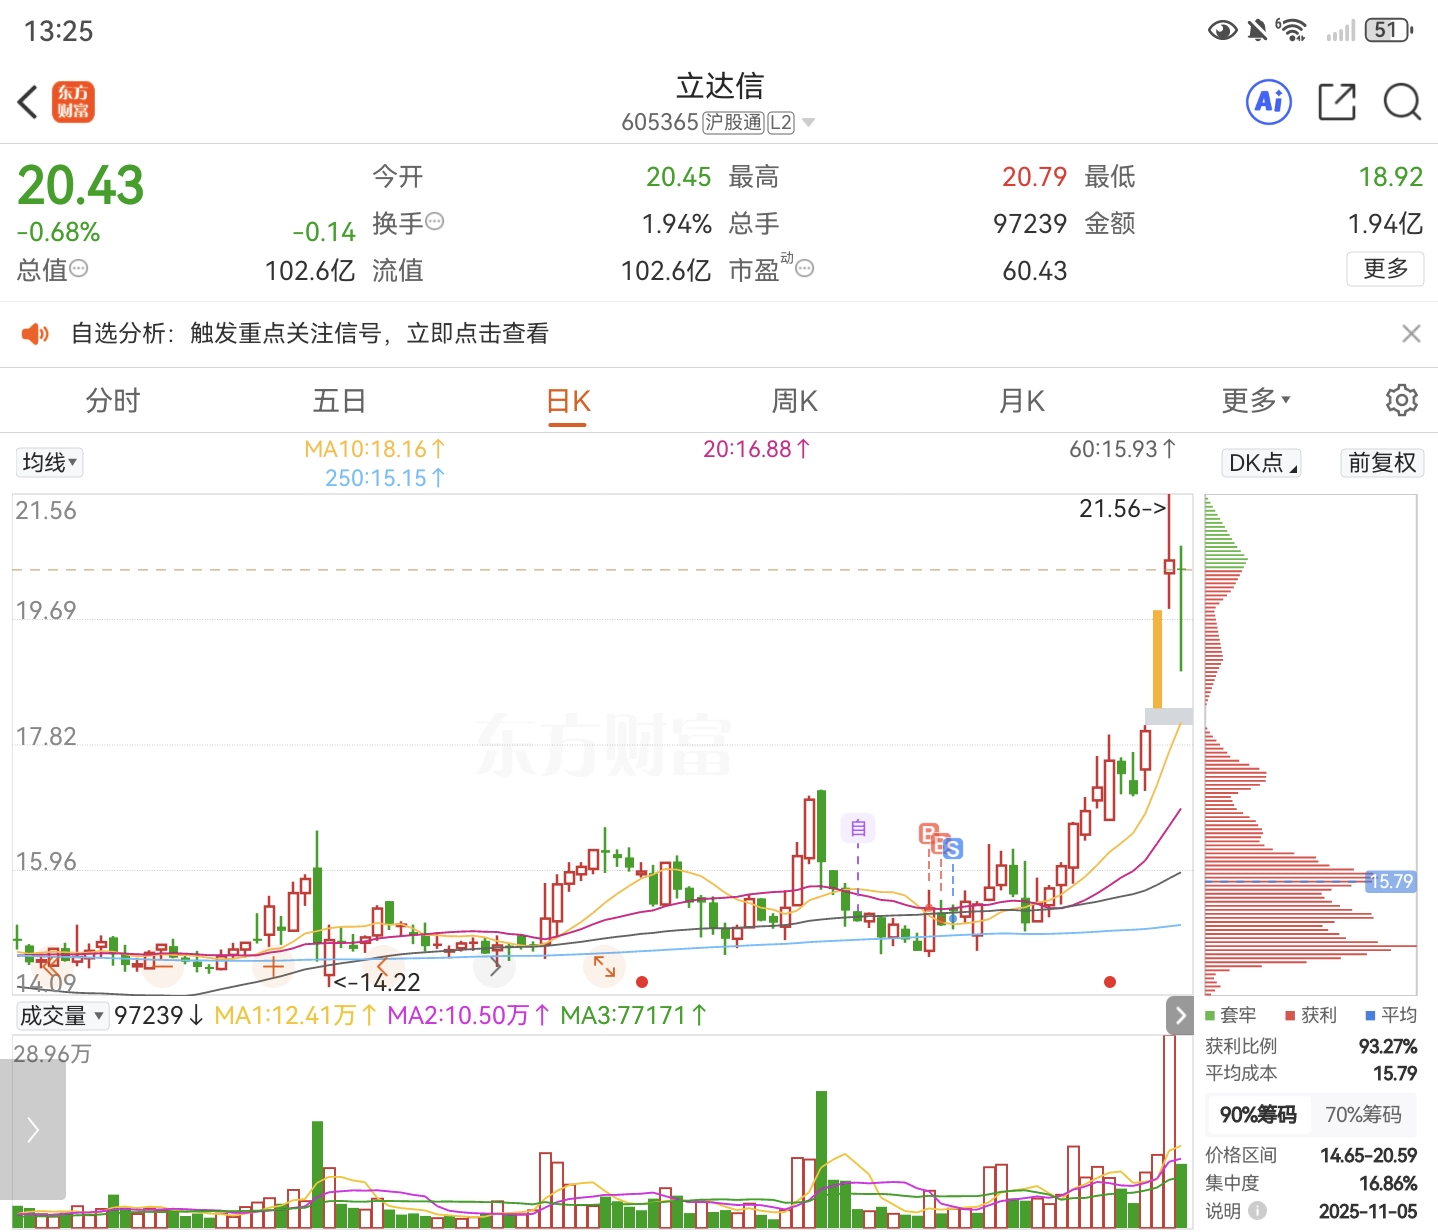Tap the L2 badge
Image resolution: width=1438 pixels, height=1232 pixels.
[781, 123]
